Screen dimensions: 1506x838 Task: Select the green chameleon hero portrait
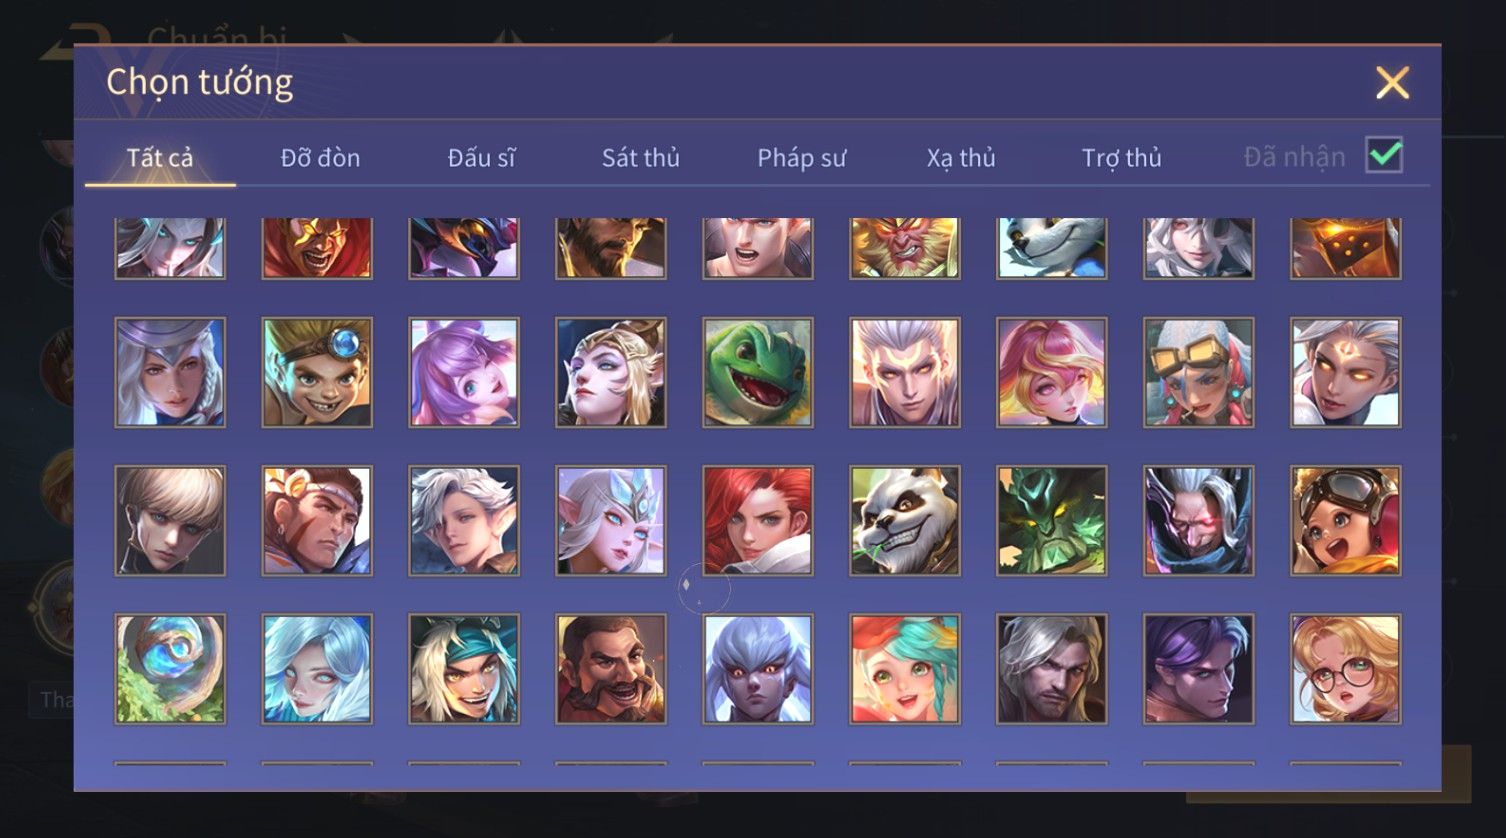point(757,373)
